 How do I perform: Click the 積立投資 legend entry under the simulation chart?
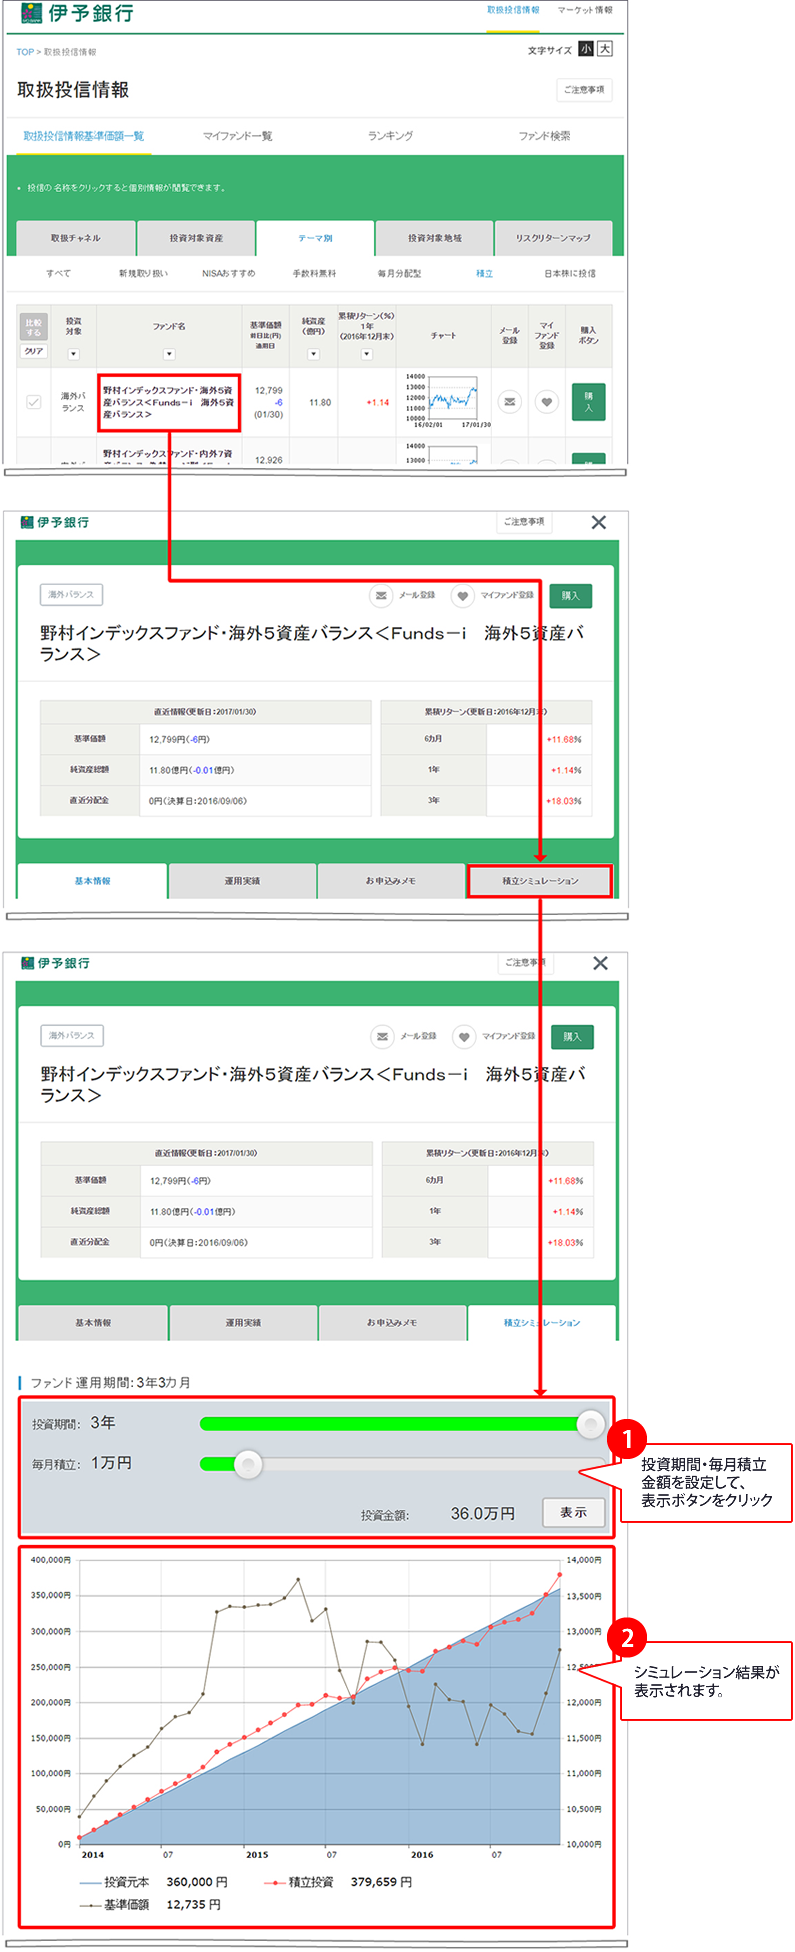[337, 1882]
